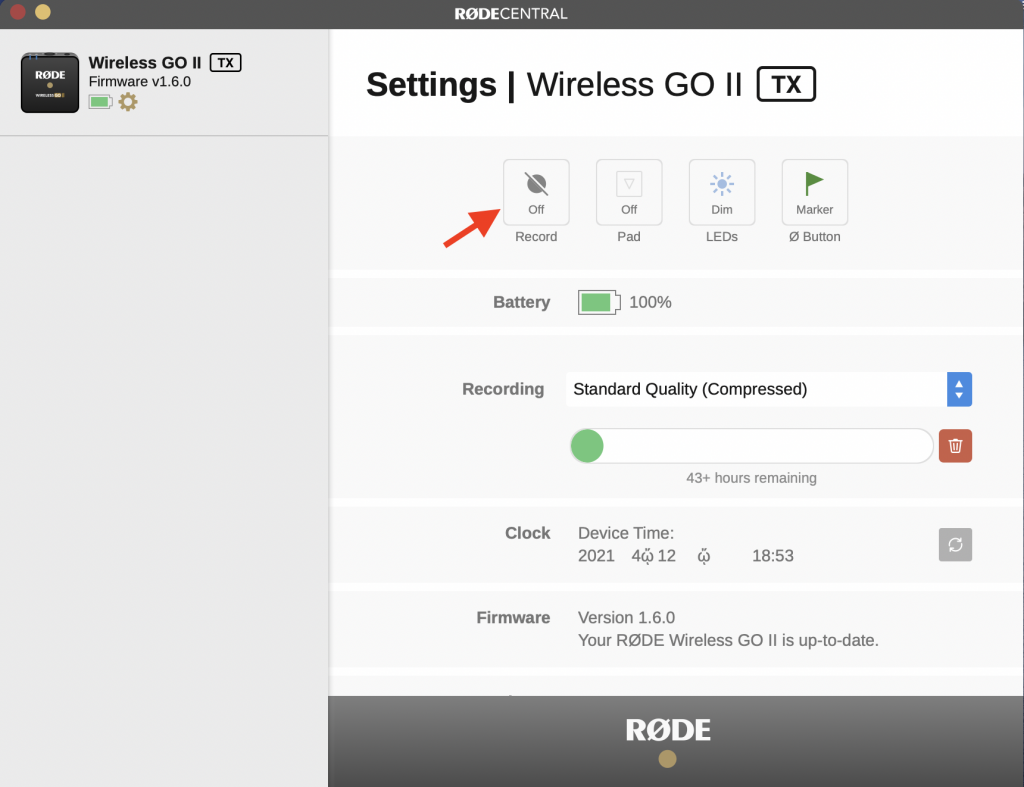Click the 100% battery value
This screenshot has width=1024, height=787.
(650, 302)
